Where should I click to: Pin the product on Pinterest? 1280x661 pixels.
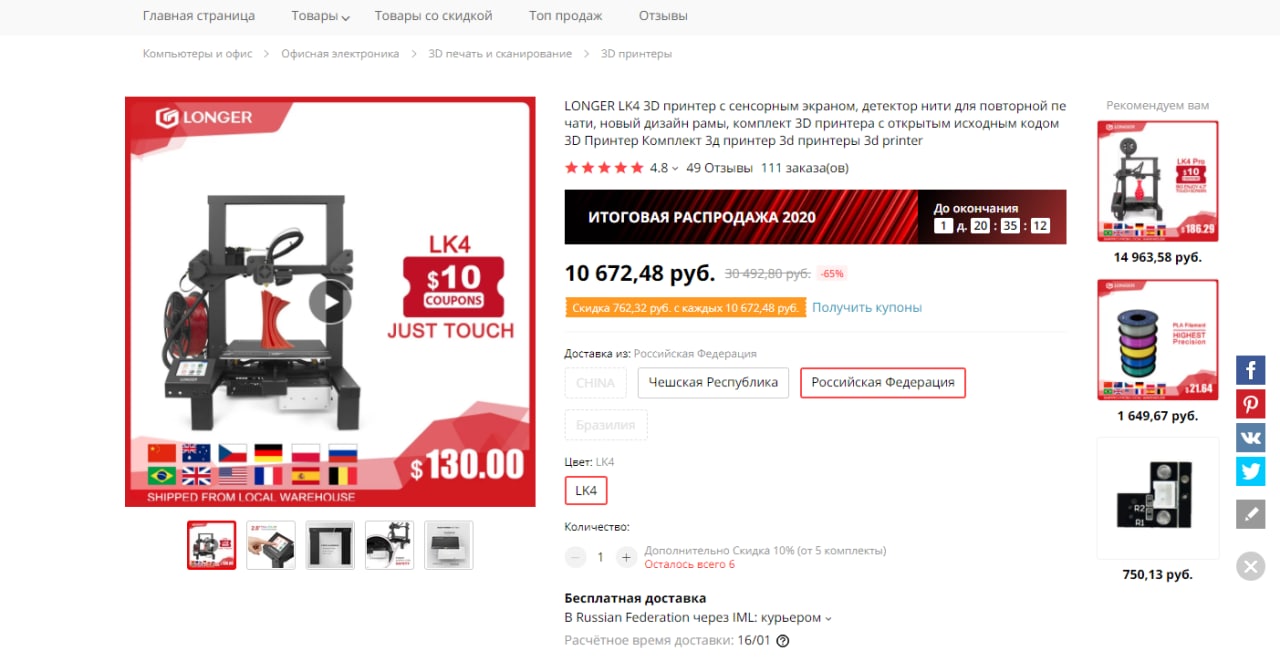point(1251,404)
